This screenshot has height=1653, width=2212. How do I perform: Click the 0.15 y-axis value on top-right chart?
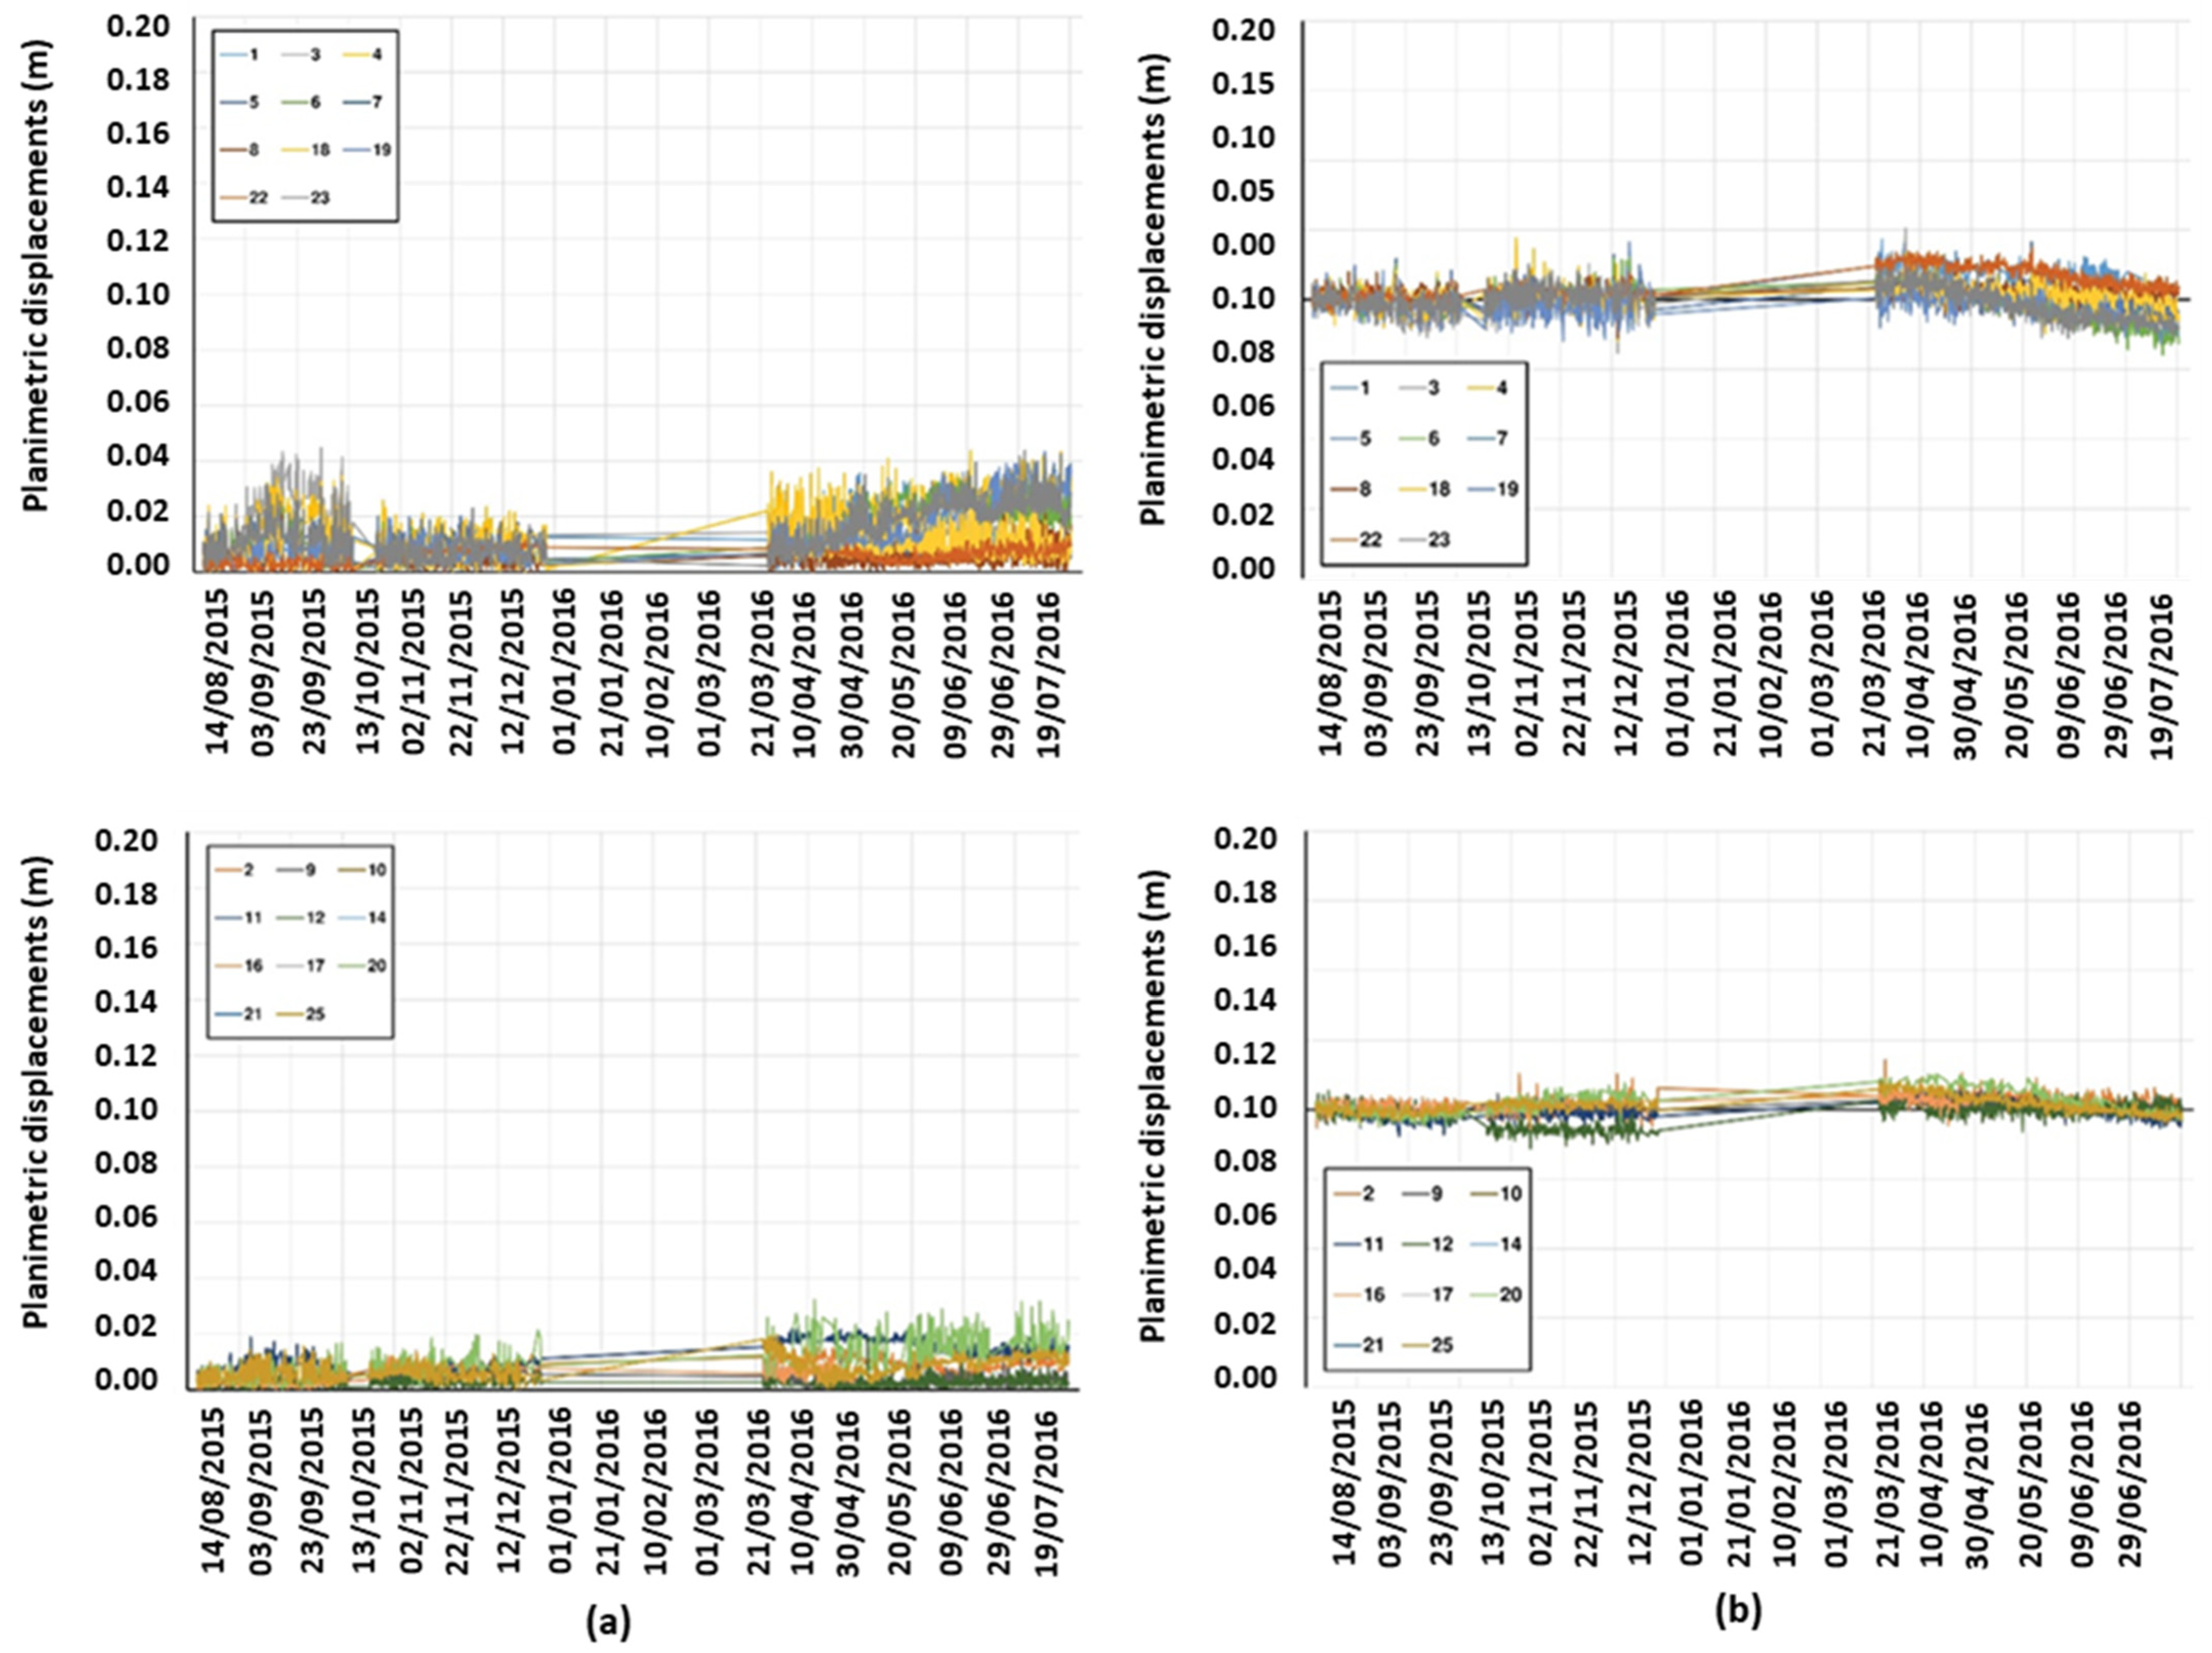tap(1243, 82)
